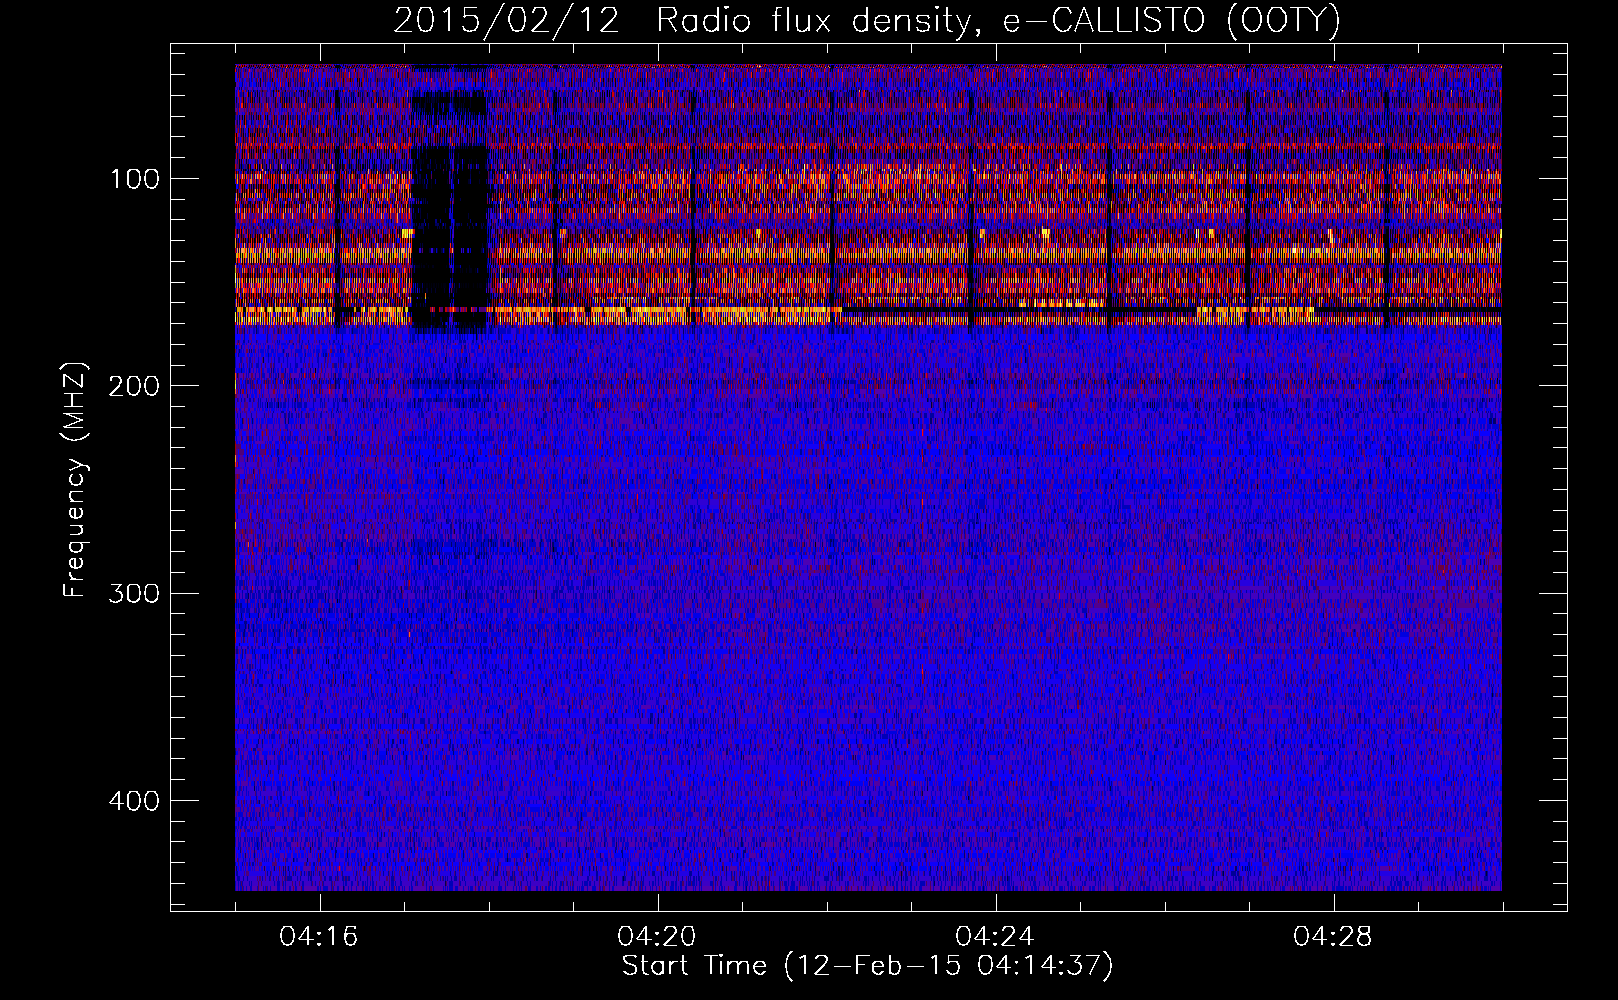1618x1000 pixels.
Task: Click the 04:16 time tick label
Action: pyautogui.click(x=319, y=937)
